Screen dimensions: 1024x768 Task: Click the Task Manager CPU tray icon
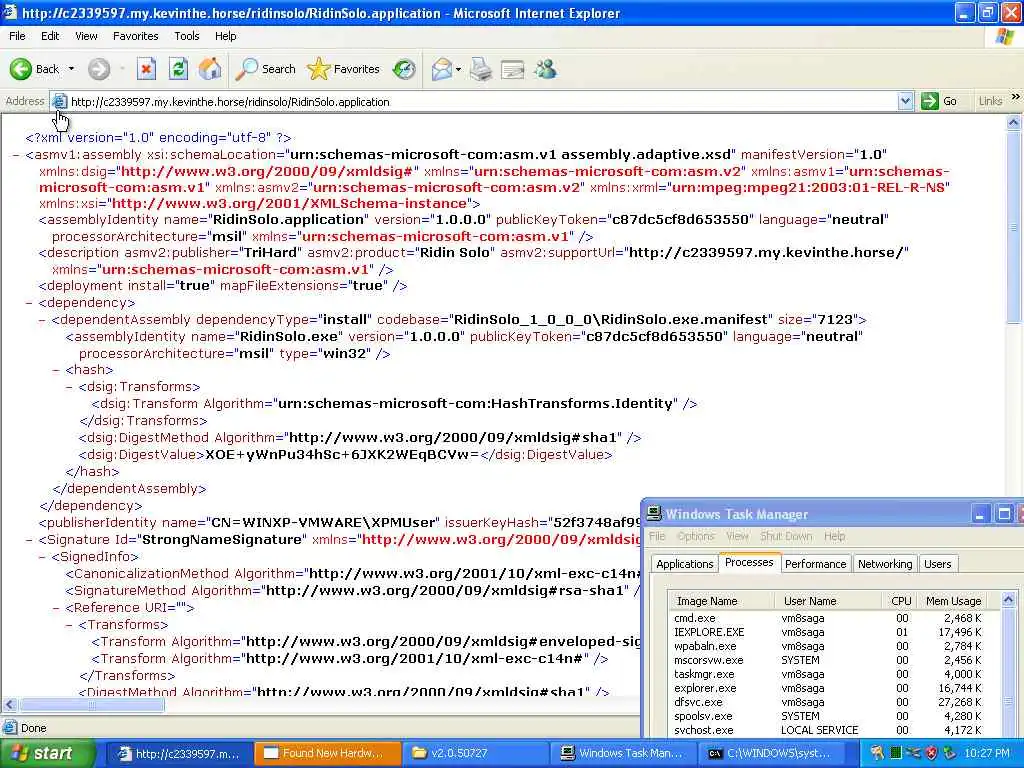tap(897, 754)
